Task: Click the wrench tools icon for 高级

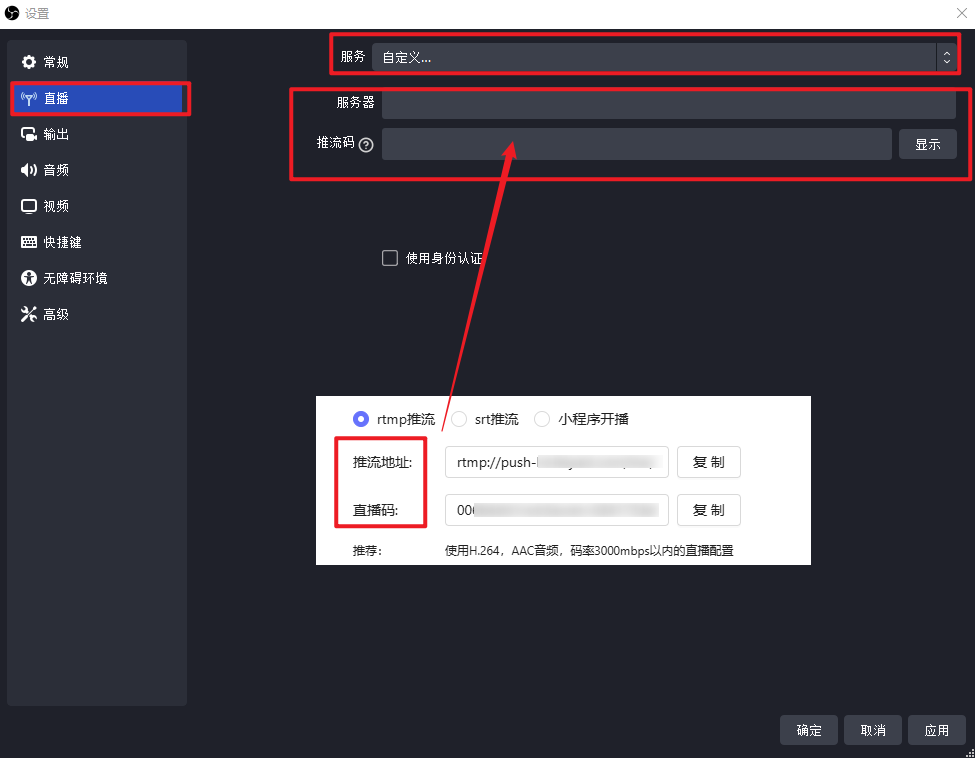Action: tap(29, 314)
